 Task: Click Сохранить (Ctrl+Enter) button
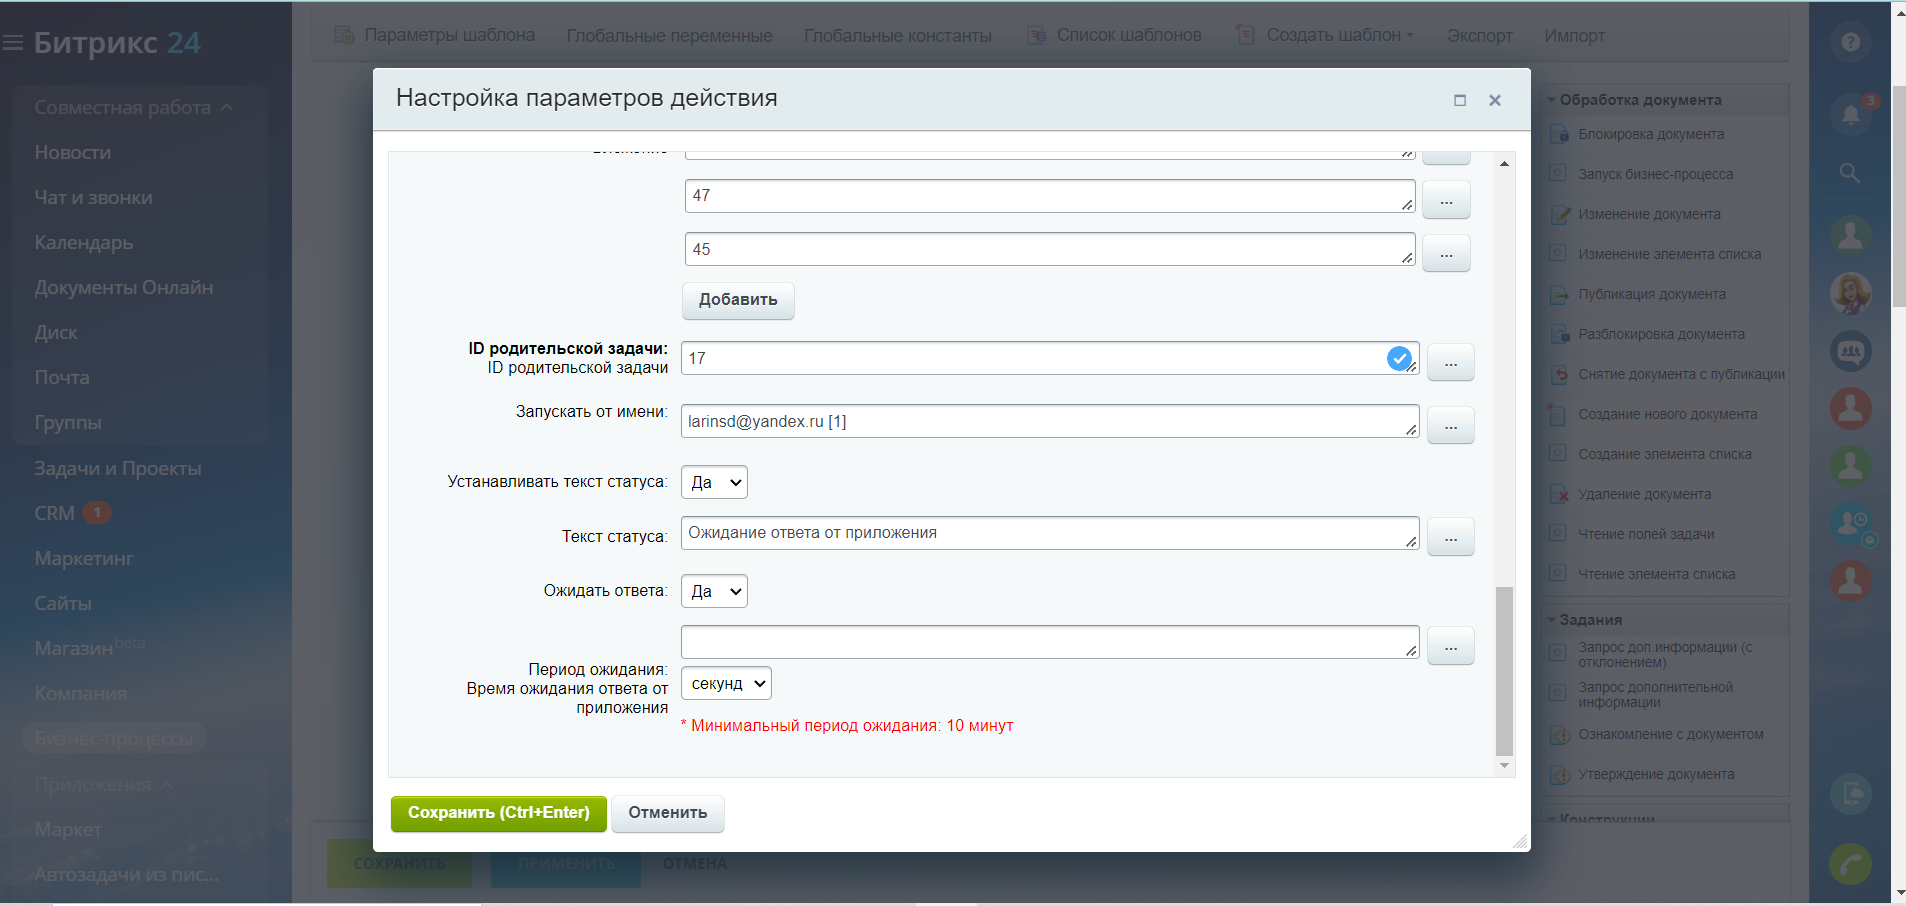point(498,813)
